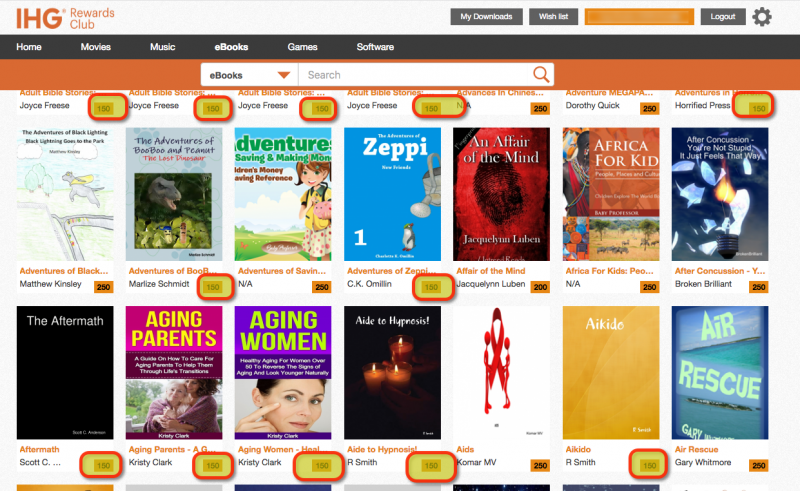Open the Software section
This screenshot has width=800, height=491.
tap(375, 47)
